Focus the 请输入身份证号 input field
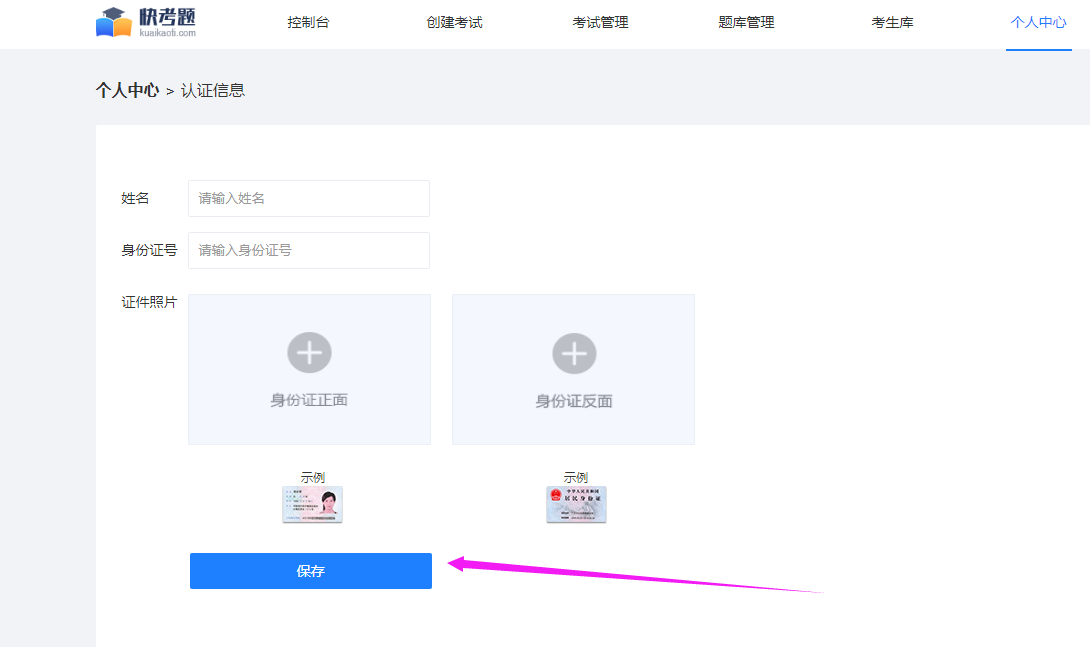 [308, 250]
